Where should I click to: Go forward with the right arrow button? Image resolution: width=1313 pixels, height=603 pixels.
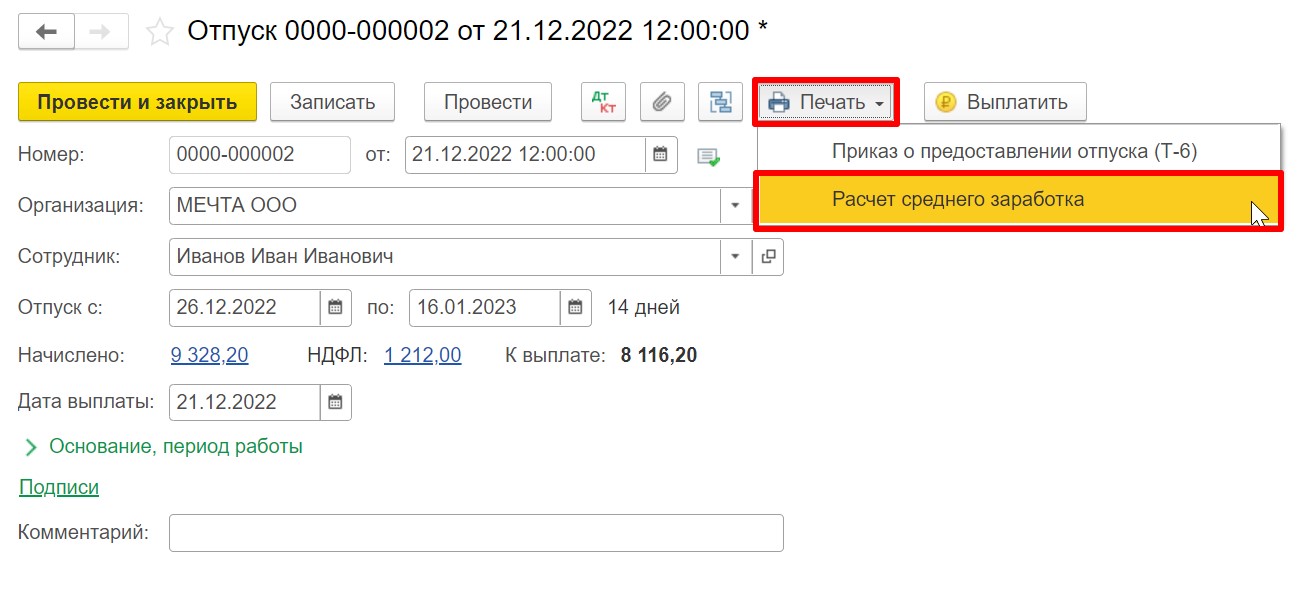click(x=101, y=32)
